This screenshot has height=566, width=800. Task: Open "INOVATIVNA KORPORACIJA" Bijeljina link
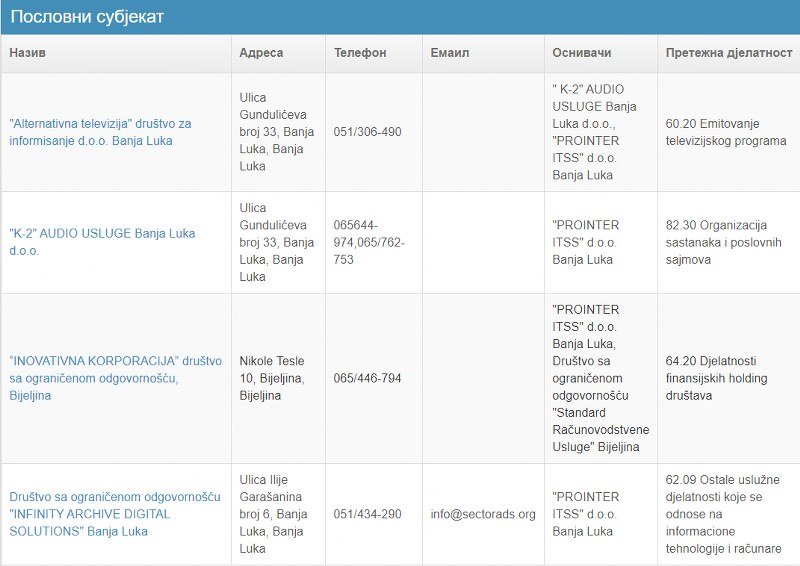[116, 378]
